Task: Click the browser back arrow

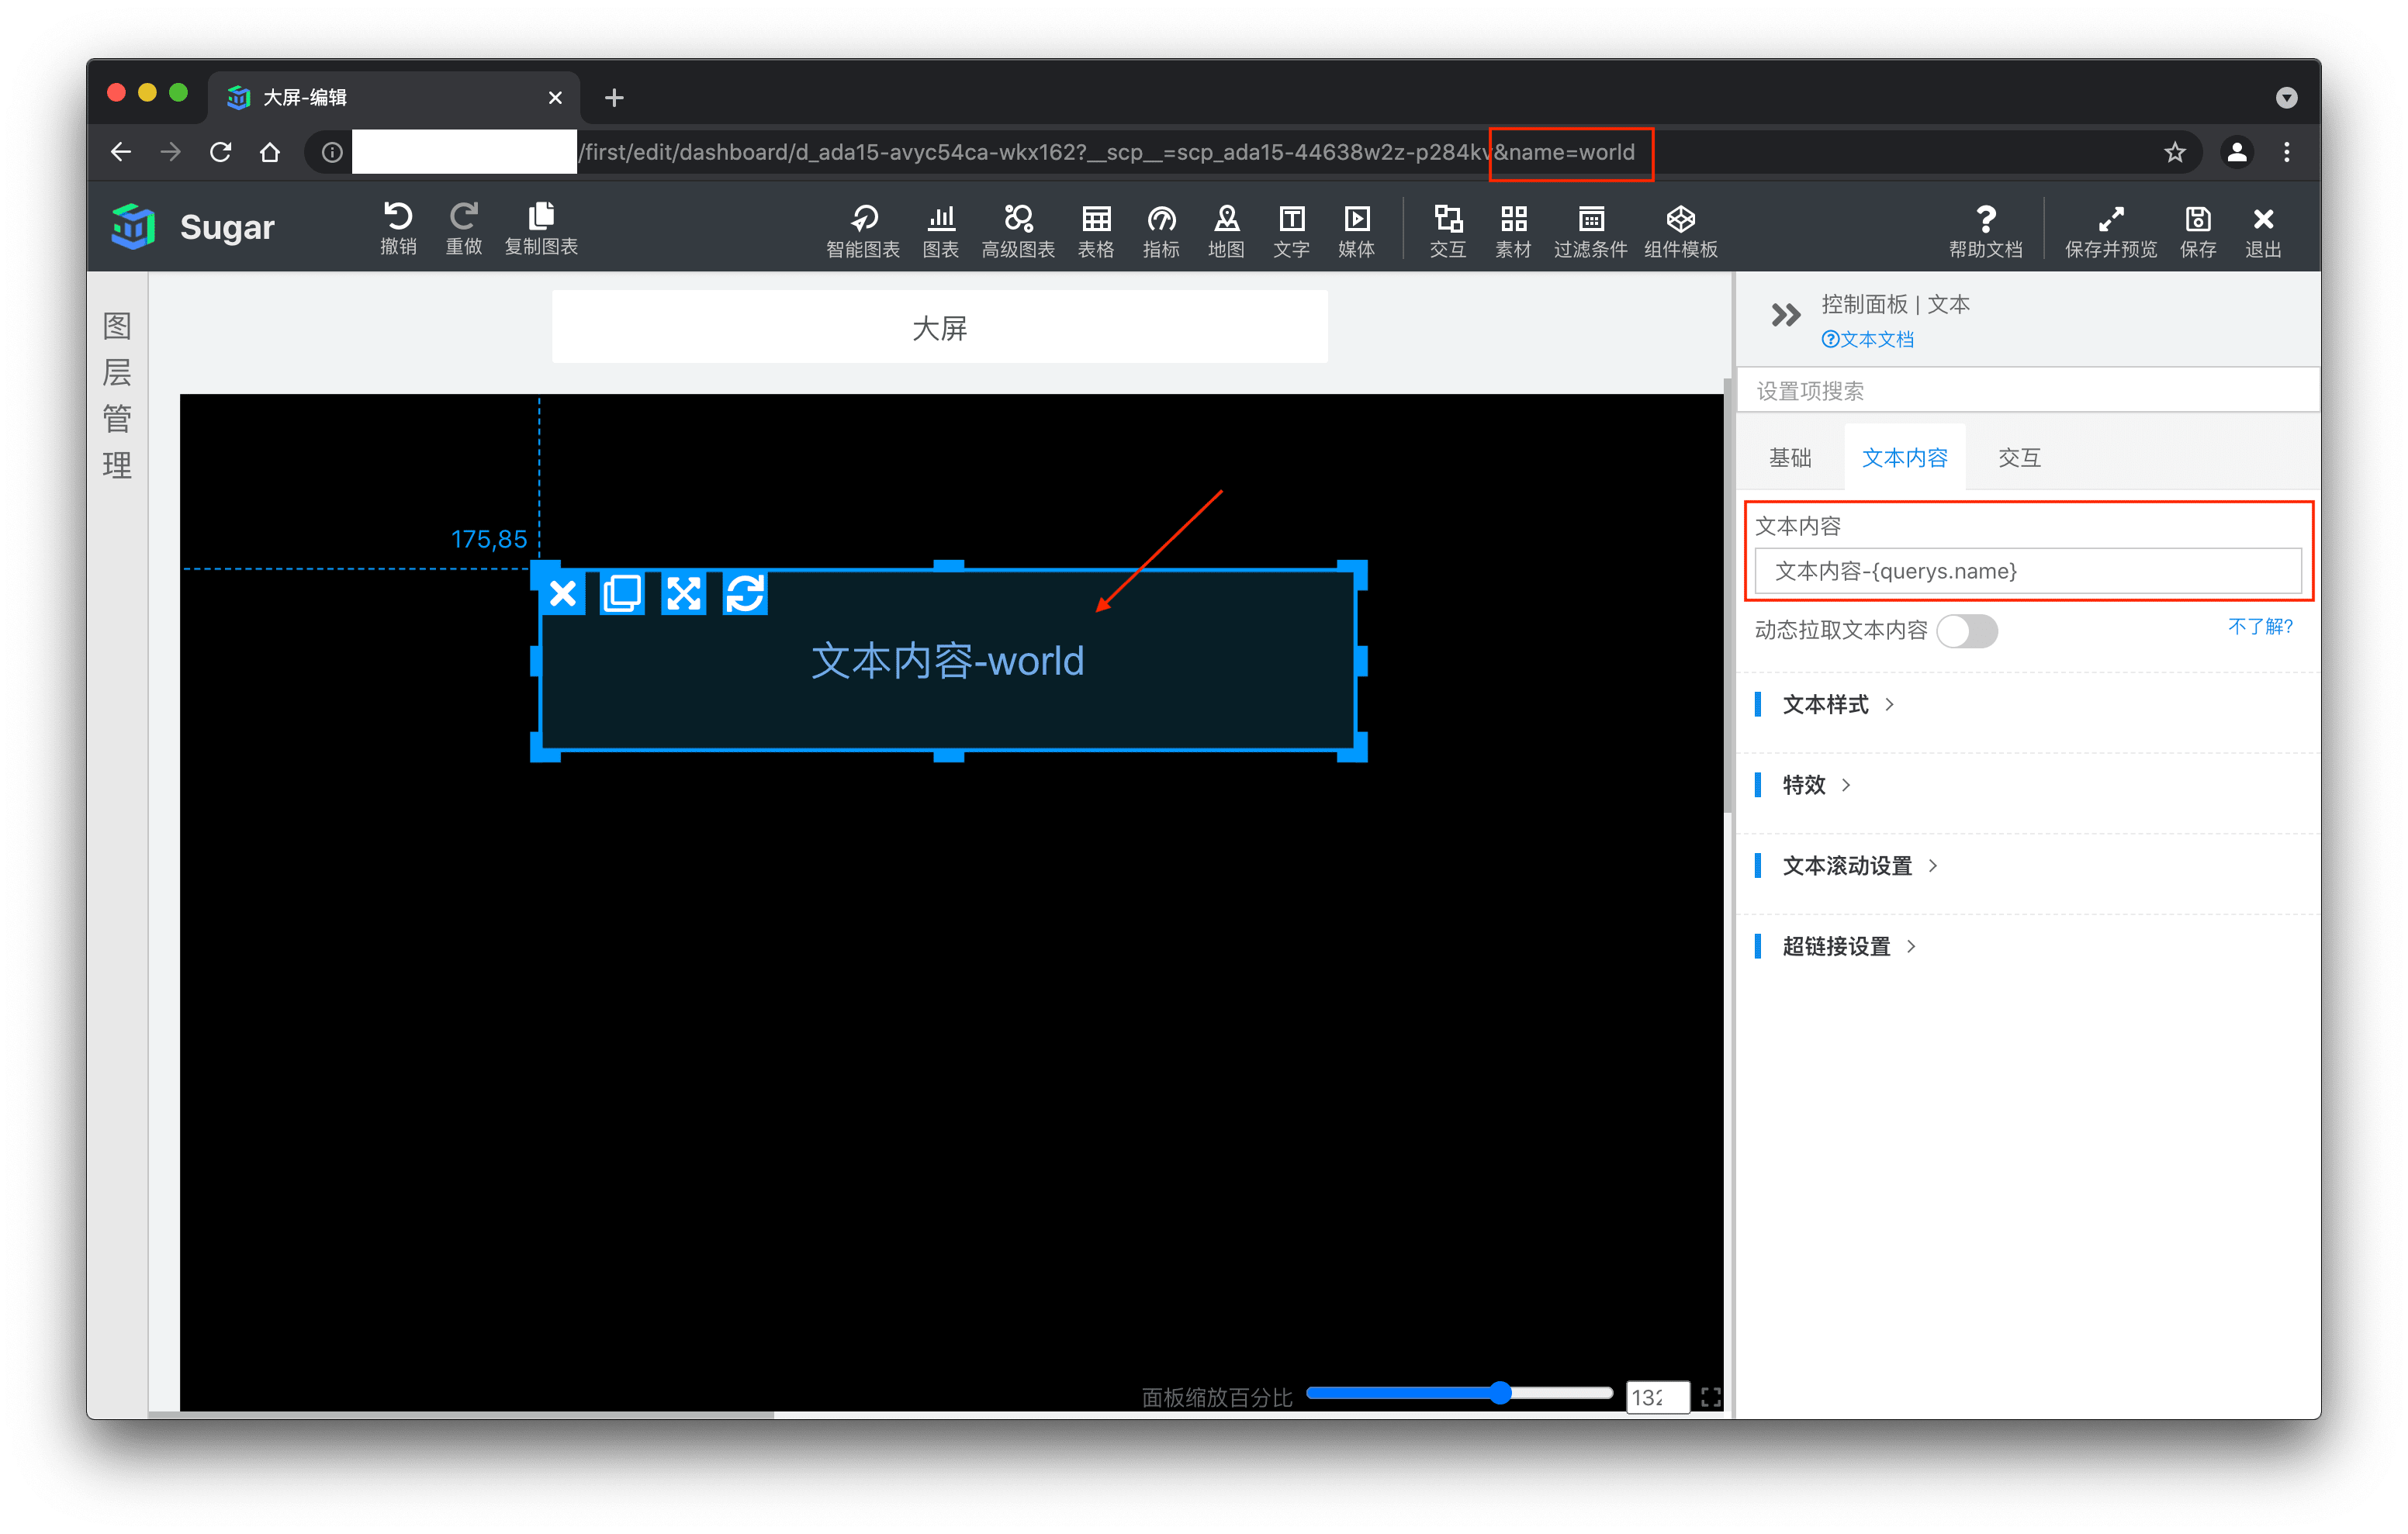Action: click(121, 152)
